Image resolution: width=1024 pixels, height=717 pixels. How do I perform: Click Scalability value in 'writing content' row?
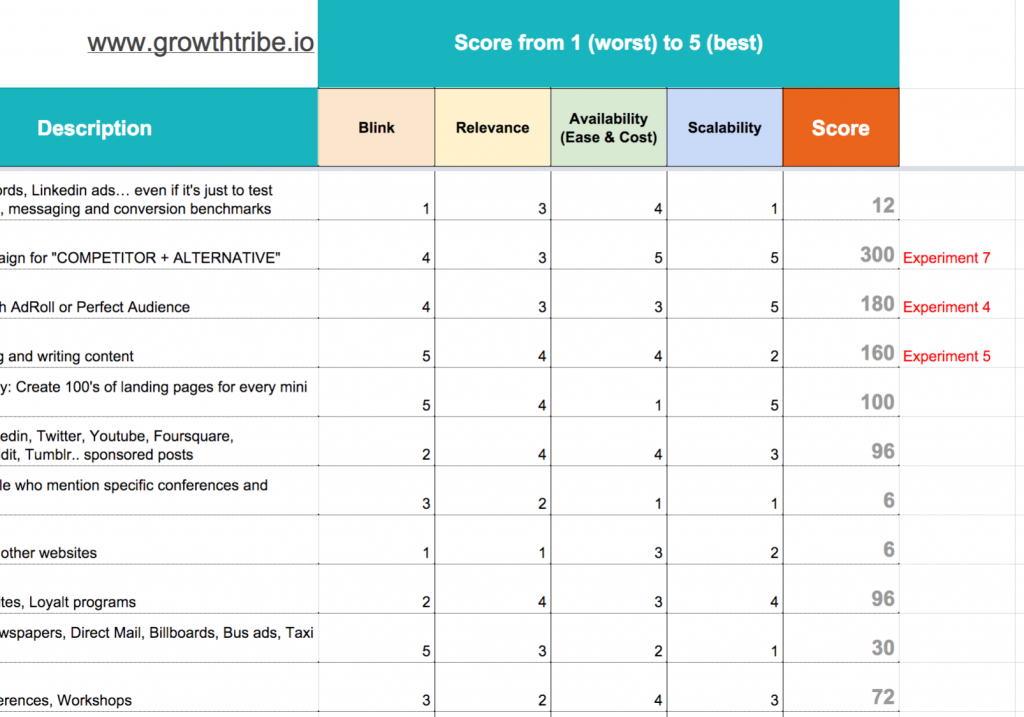pos(725,343)
